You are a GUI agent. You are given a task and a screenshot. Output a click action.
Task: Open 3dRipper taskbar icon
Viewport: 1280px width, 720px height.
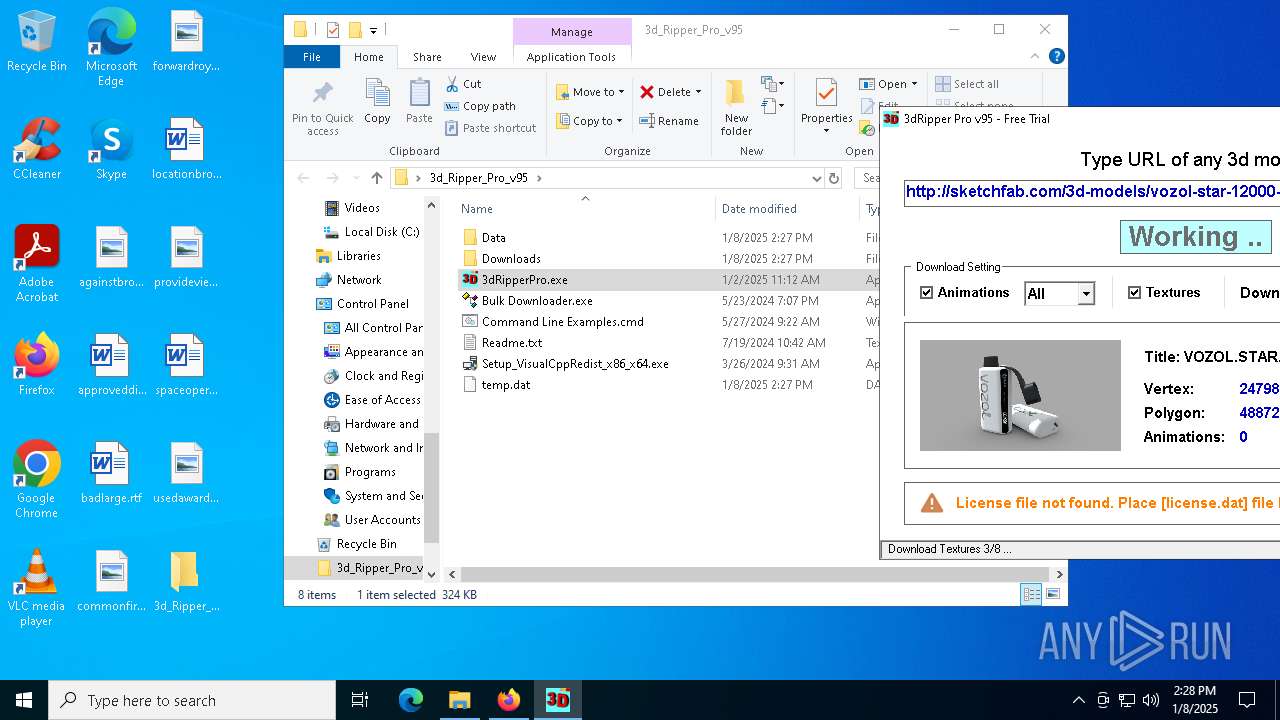pyautogui.click(x=557, y=700)
